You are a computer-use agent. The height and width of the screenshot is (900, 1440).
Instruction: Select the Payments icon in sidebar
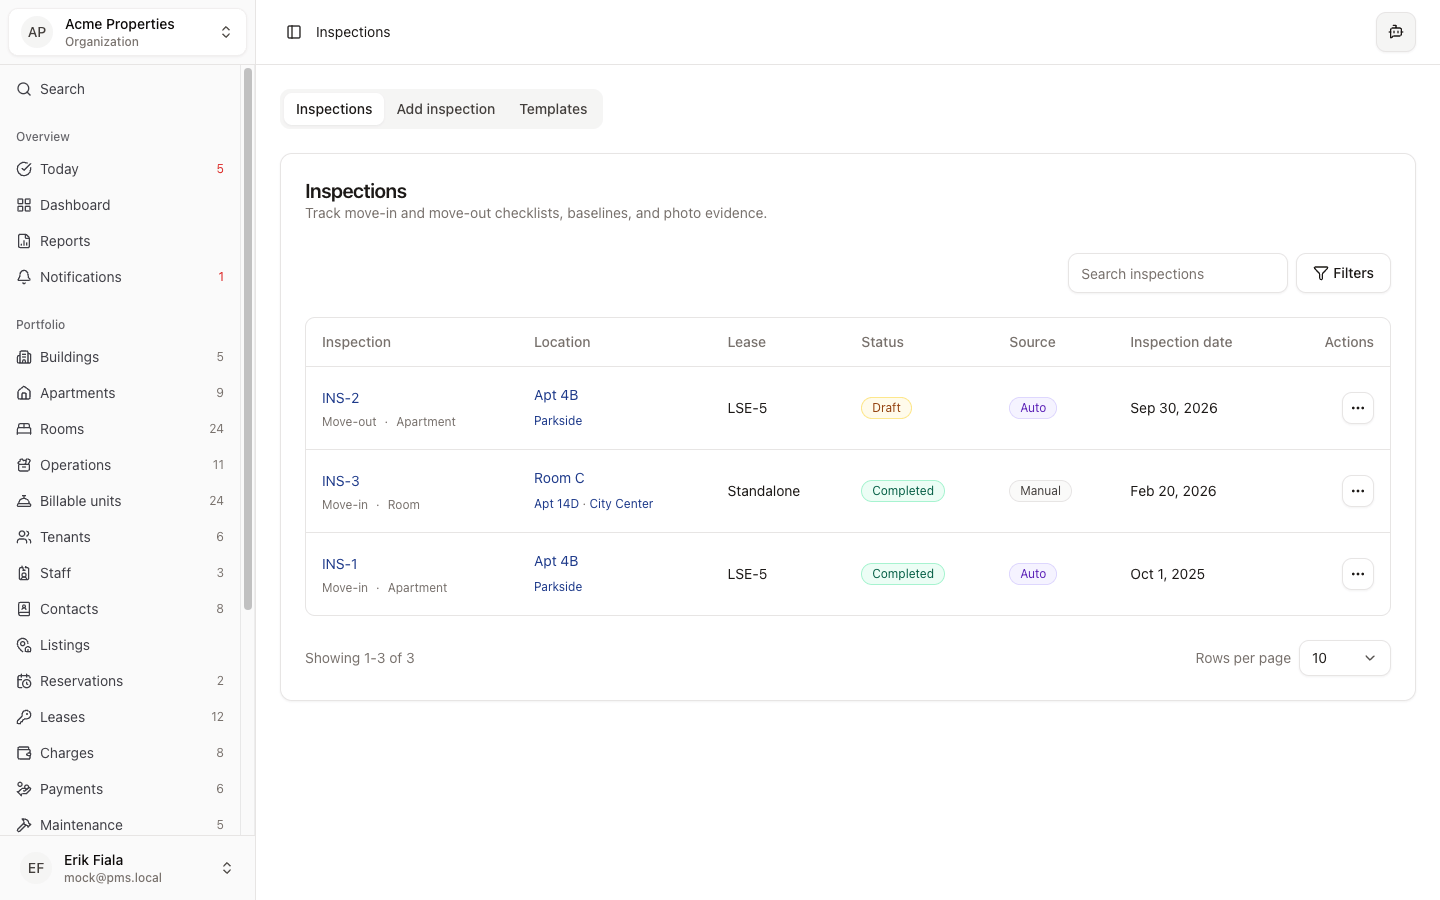point(24,789)
